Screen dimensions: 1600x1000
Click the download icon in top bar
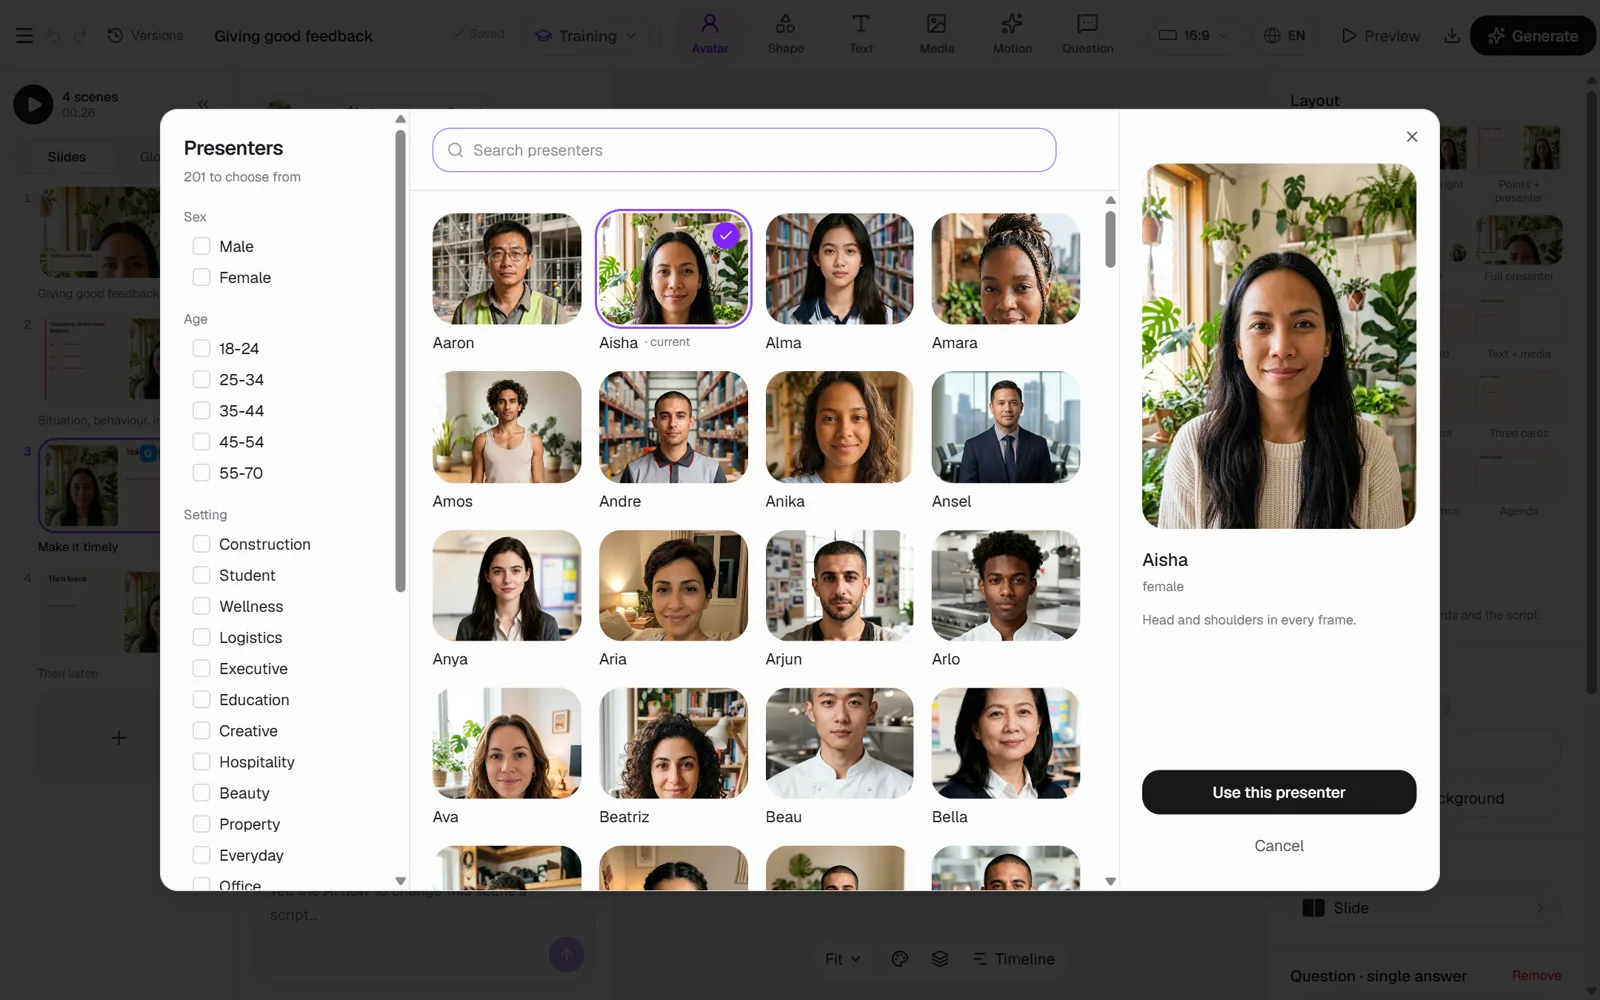[1452, 36]
